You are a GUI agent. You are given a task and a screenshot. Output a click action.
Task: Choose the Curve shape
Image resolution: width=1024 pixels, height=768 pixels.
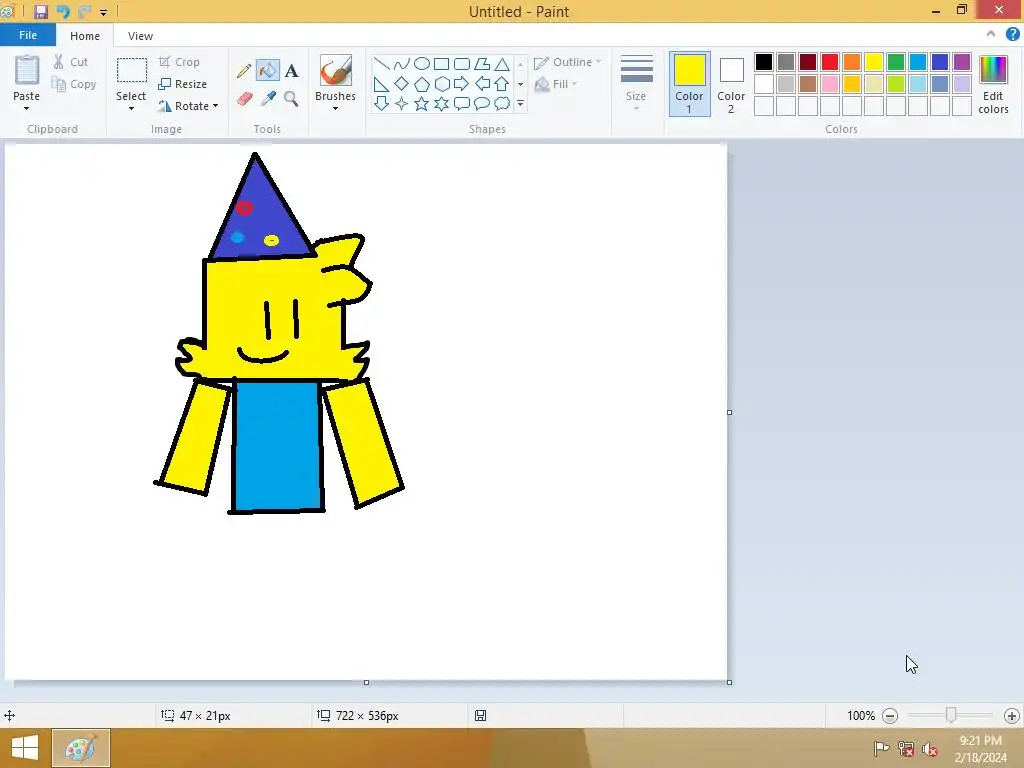tap(402, 63)
